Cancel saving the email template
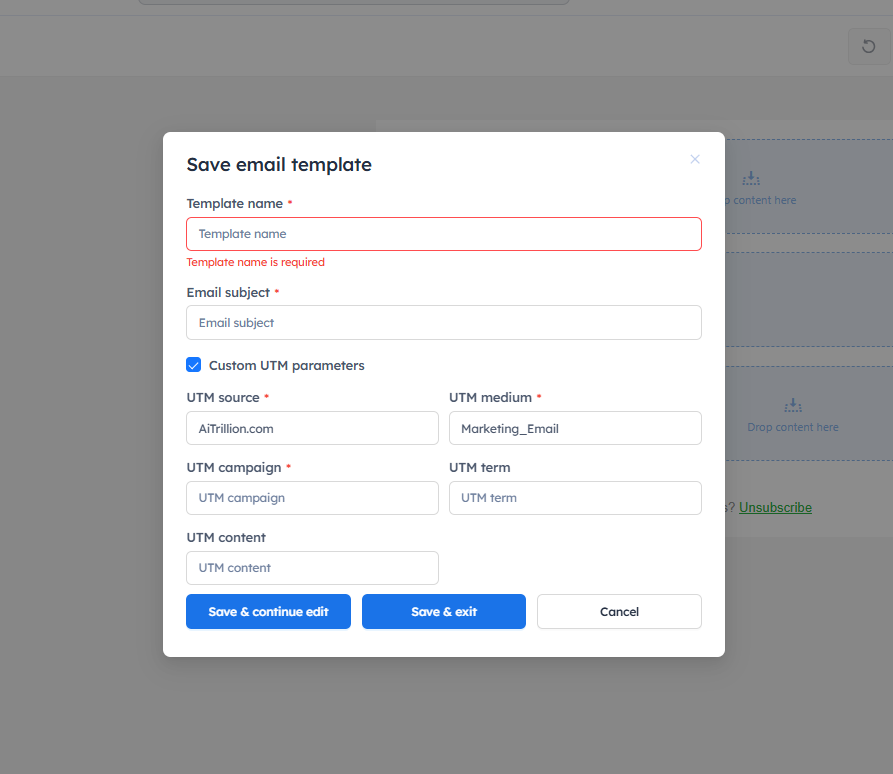 coord(619,612)
